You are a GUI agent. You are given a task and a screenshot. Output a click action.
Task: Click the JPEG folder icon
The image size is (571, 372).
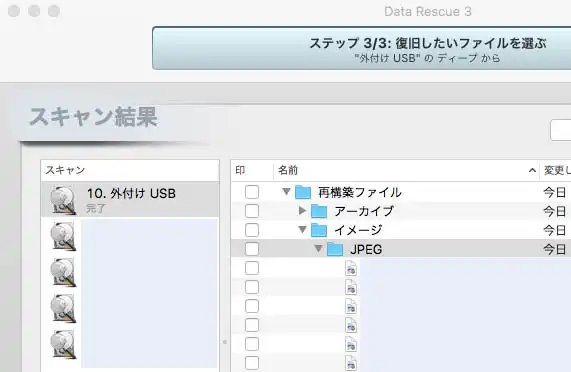coord(335,249)
